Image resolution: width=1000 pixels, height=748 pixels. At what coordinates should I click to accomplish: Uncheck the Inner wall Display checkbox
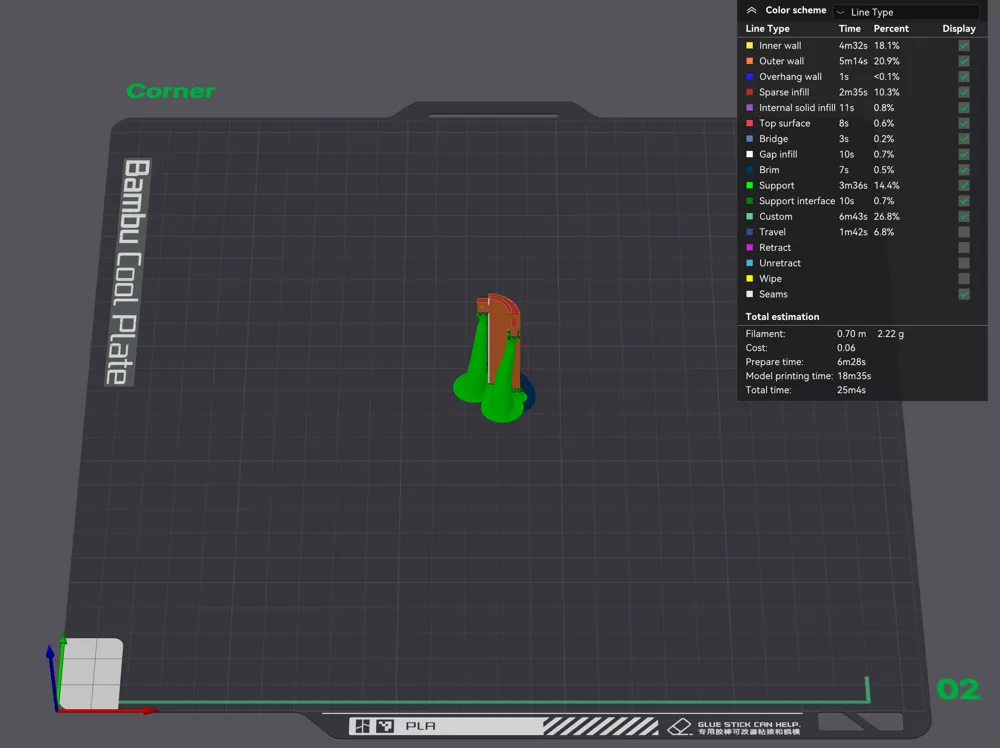[x=963, y=45]
